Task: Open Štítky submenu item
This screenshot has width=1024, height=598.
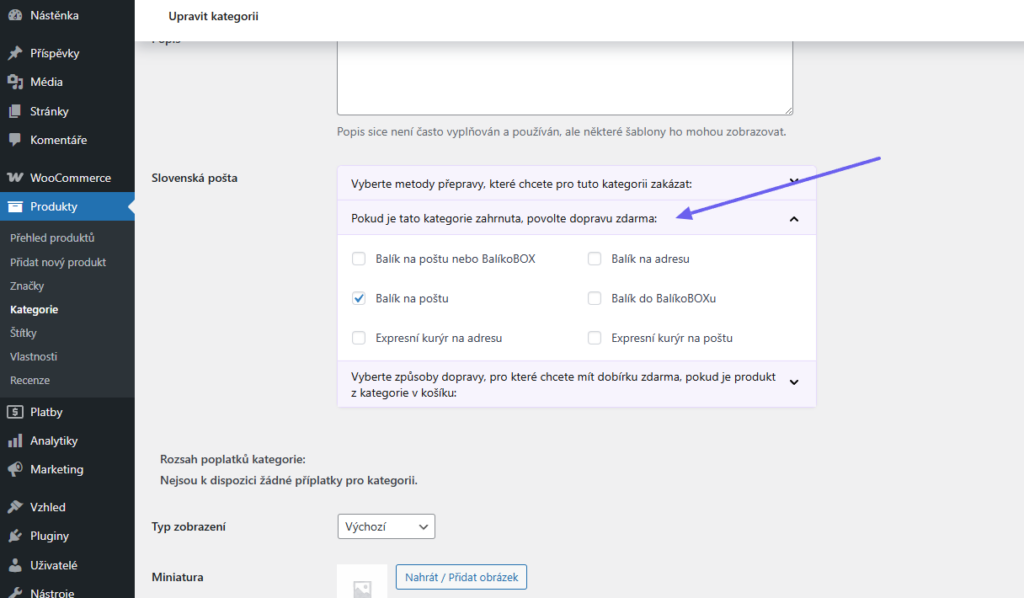Action: 24,333
